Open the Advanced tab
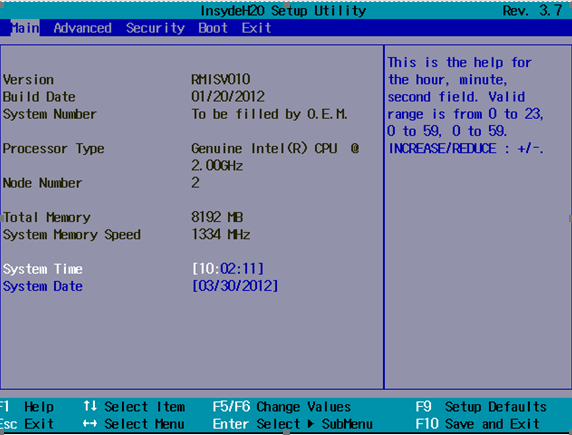Screen dimensions: 572x435 82,28
